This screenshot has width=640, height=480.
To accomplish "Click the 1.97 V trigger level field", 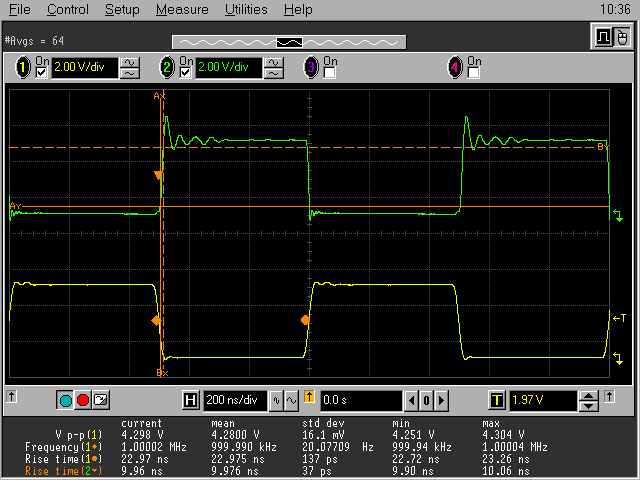I will (x=543, y=400).
